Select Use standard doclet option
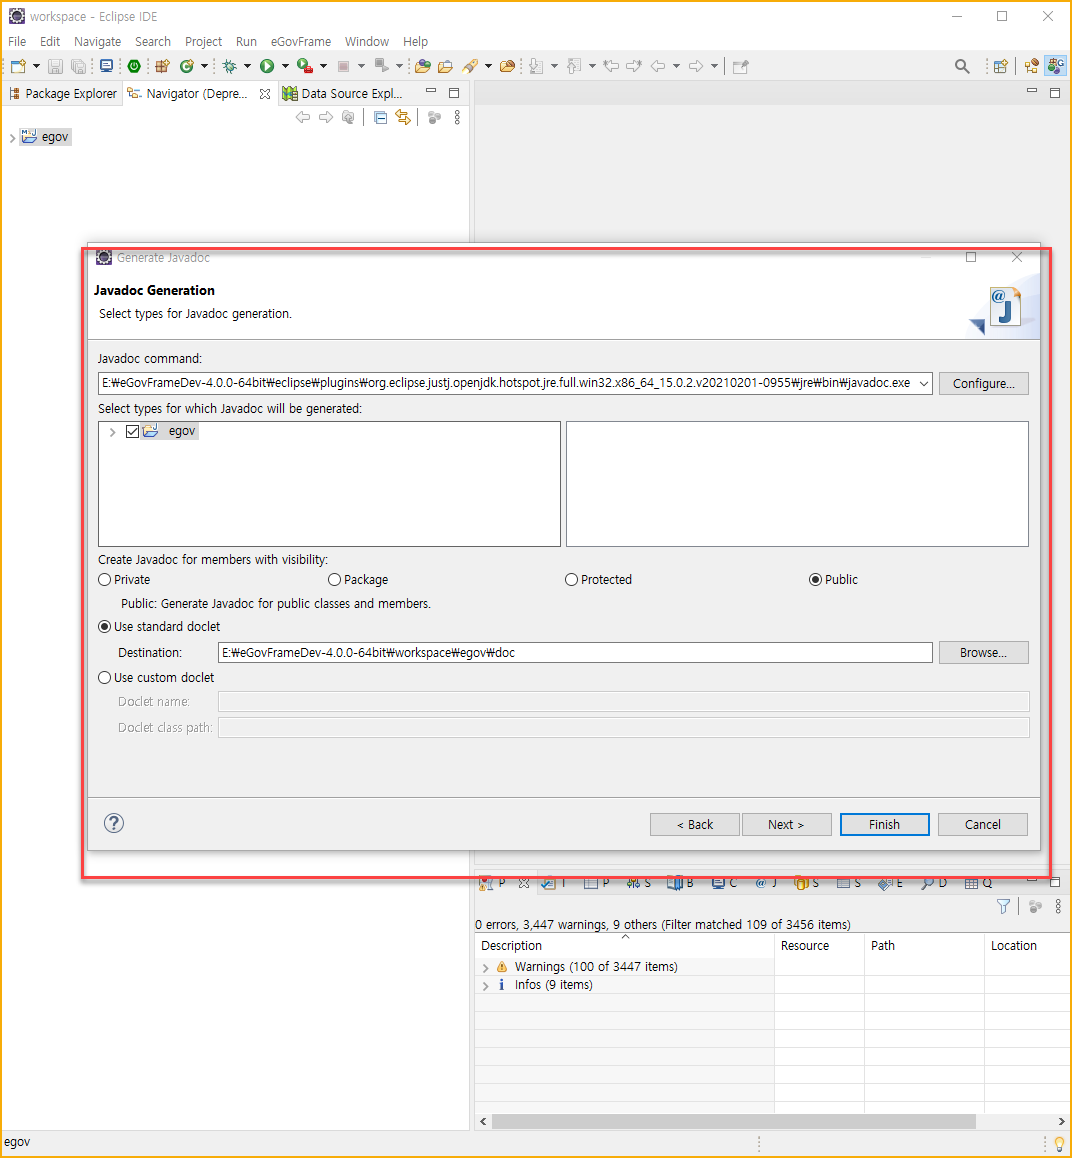This screenshot has height=1158, width=1072. point(105,626)
